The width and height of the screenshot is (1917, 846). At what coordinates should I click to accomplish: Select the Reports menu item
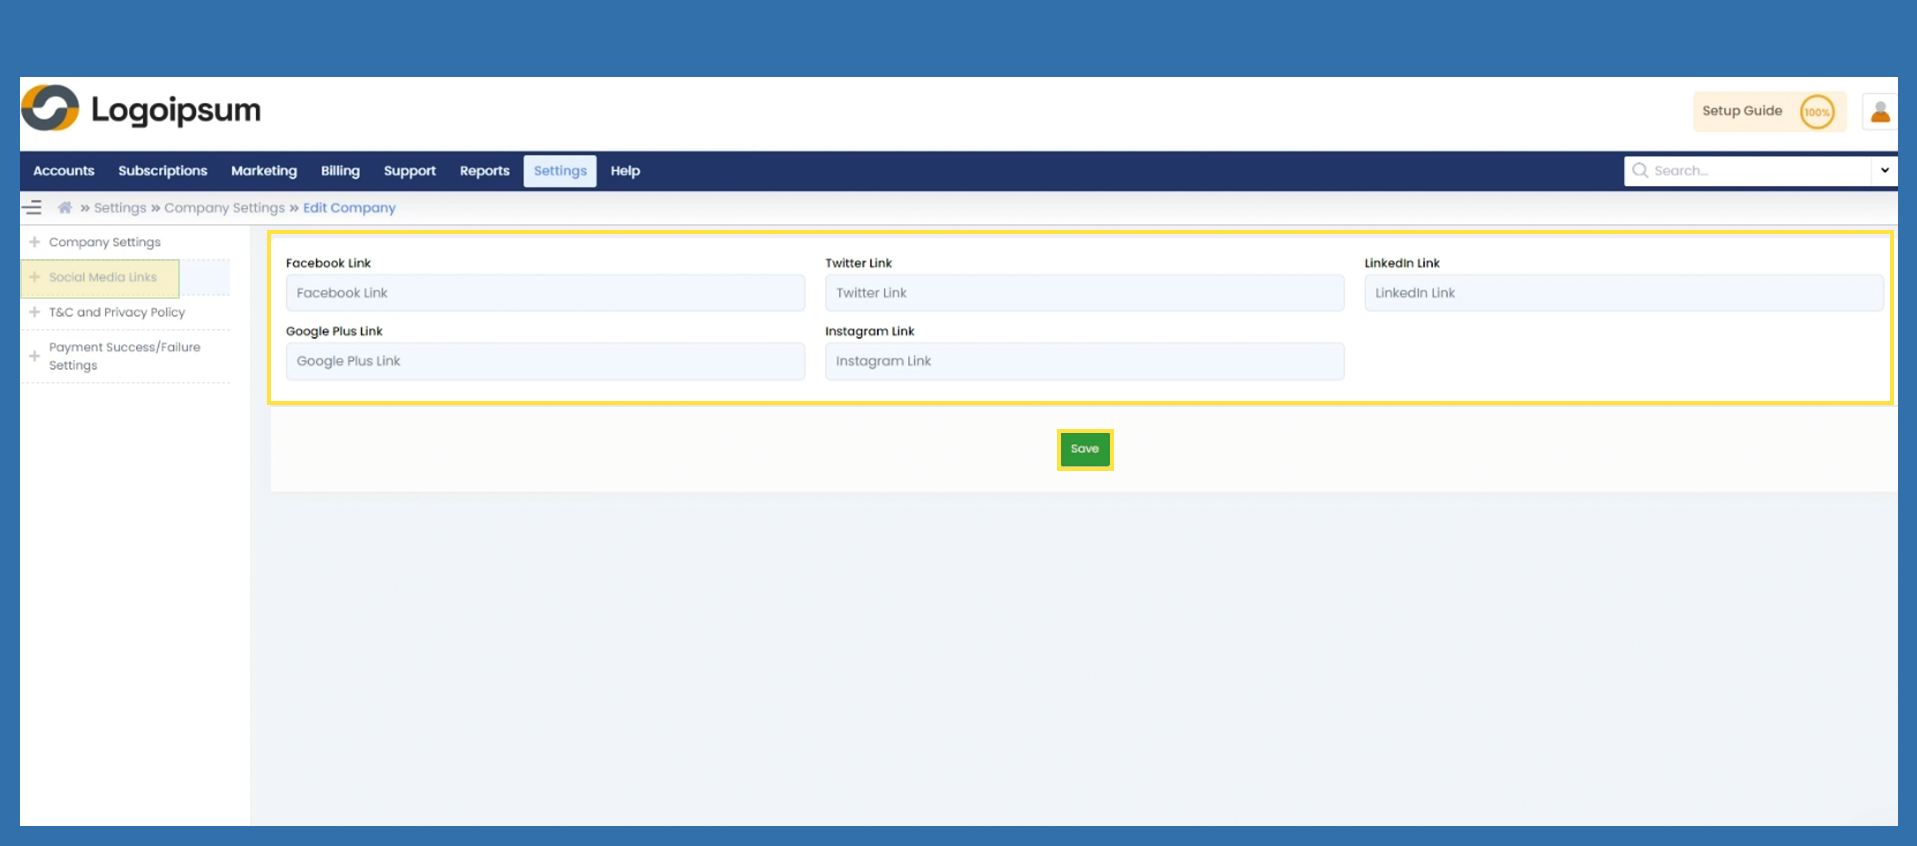[x=484, y=171]
